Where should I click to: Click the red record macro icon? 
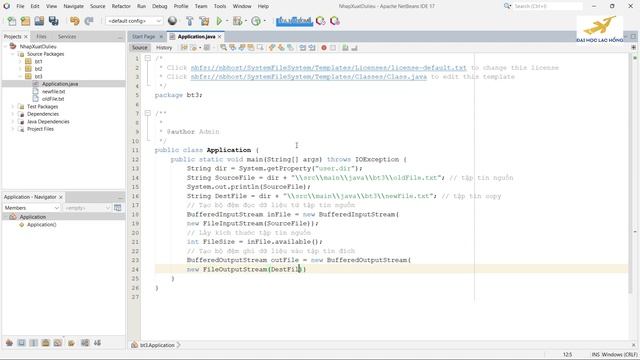coord(324,48)
